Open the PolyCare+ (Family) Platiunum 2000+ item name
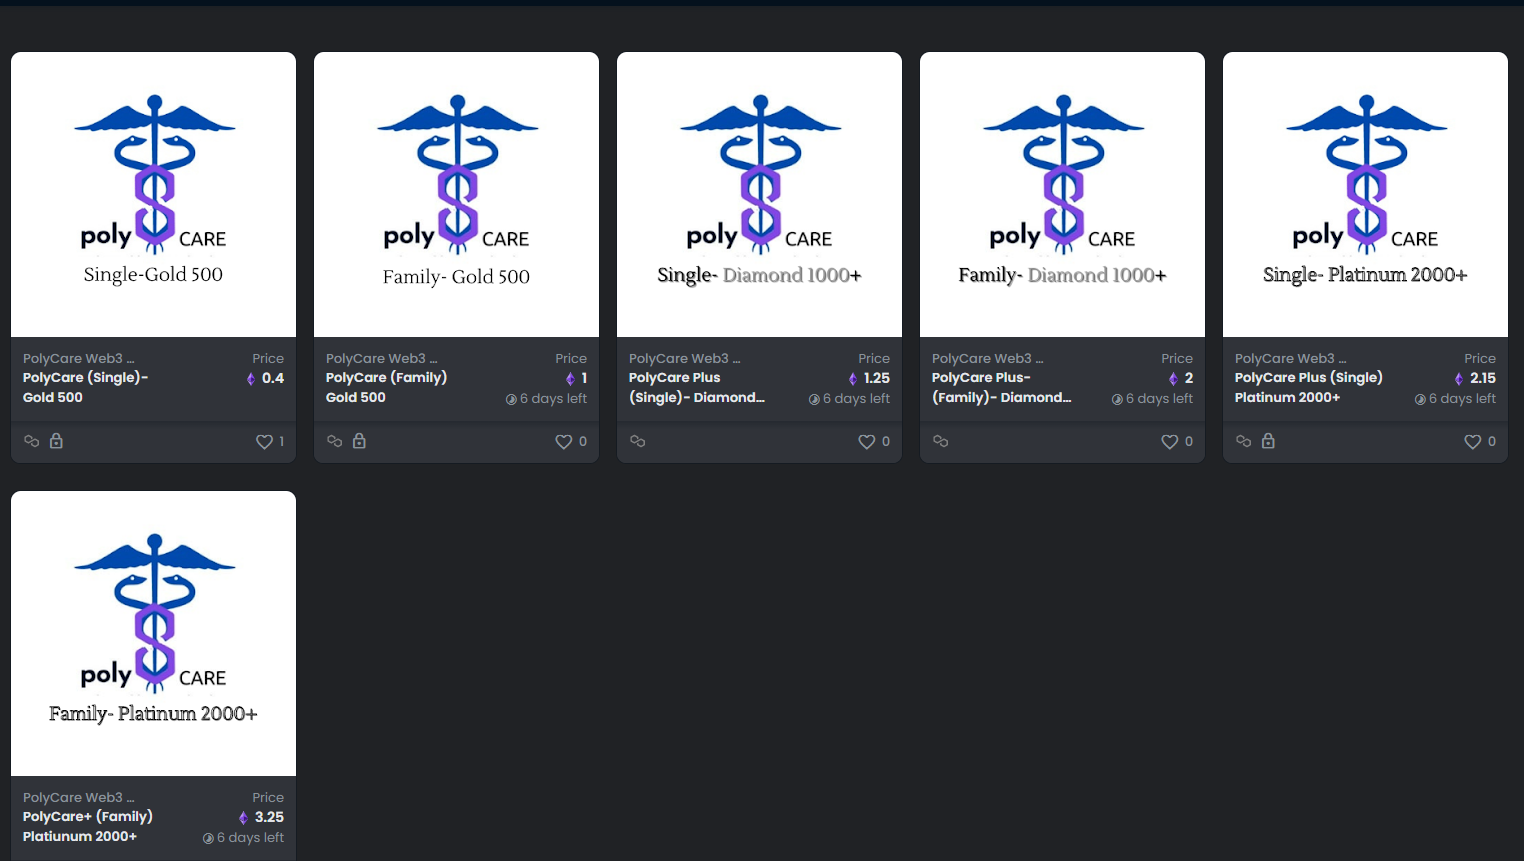This screenshot has width=1524, height=861. tap(88, 826)
